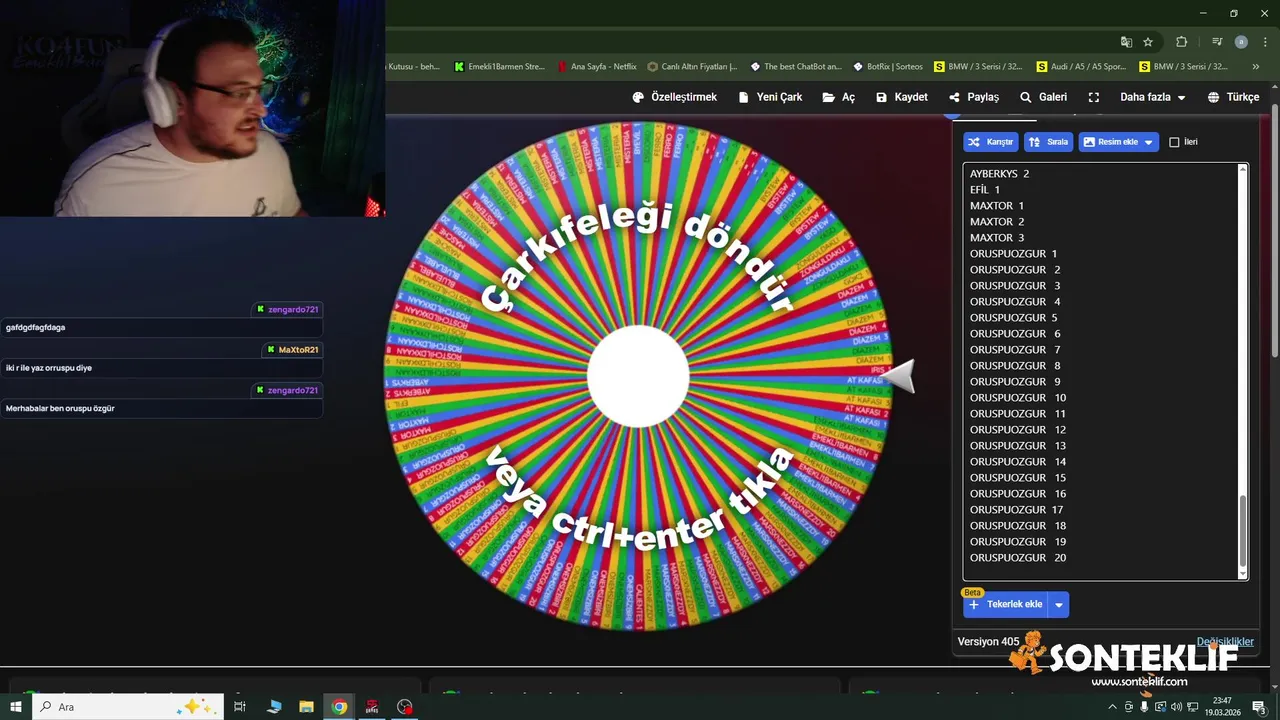Click Chrome translate page icon

1126,42
